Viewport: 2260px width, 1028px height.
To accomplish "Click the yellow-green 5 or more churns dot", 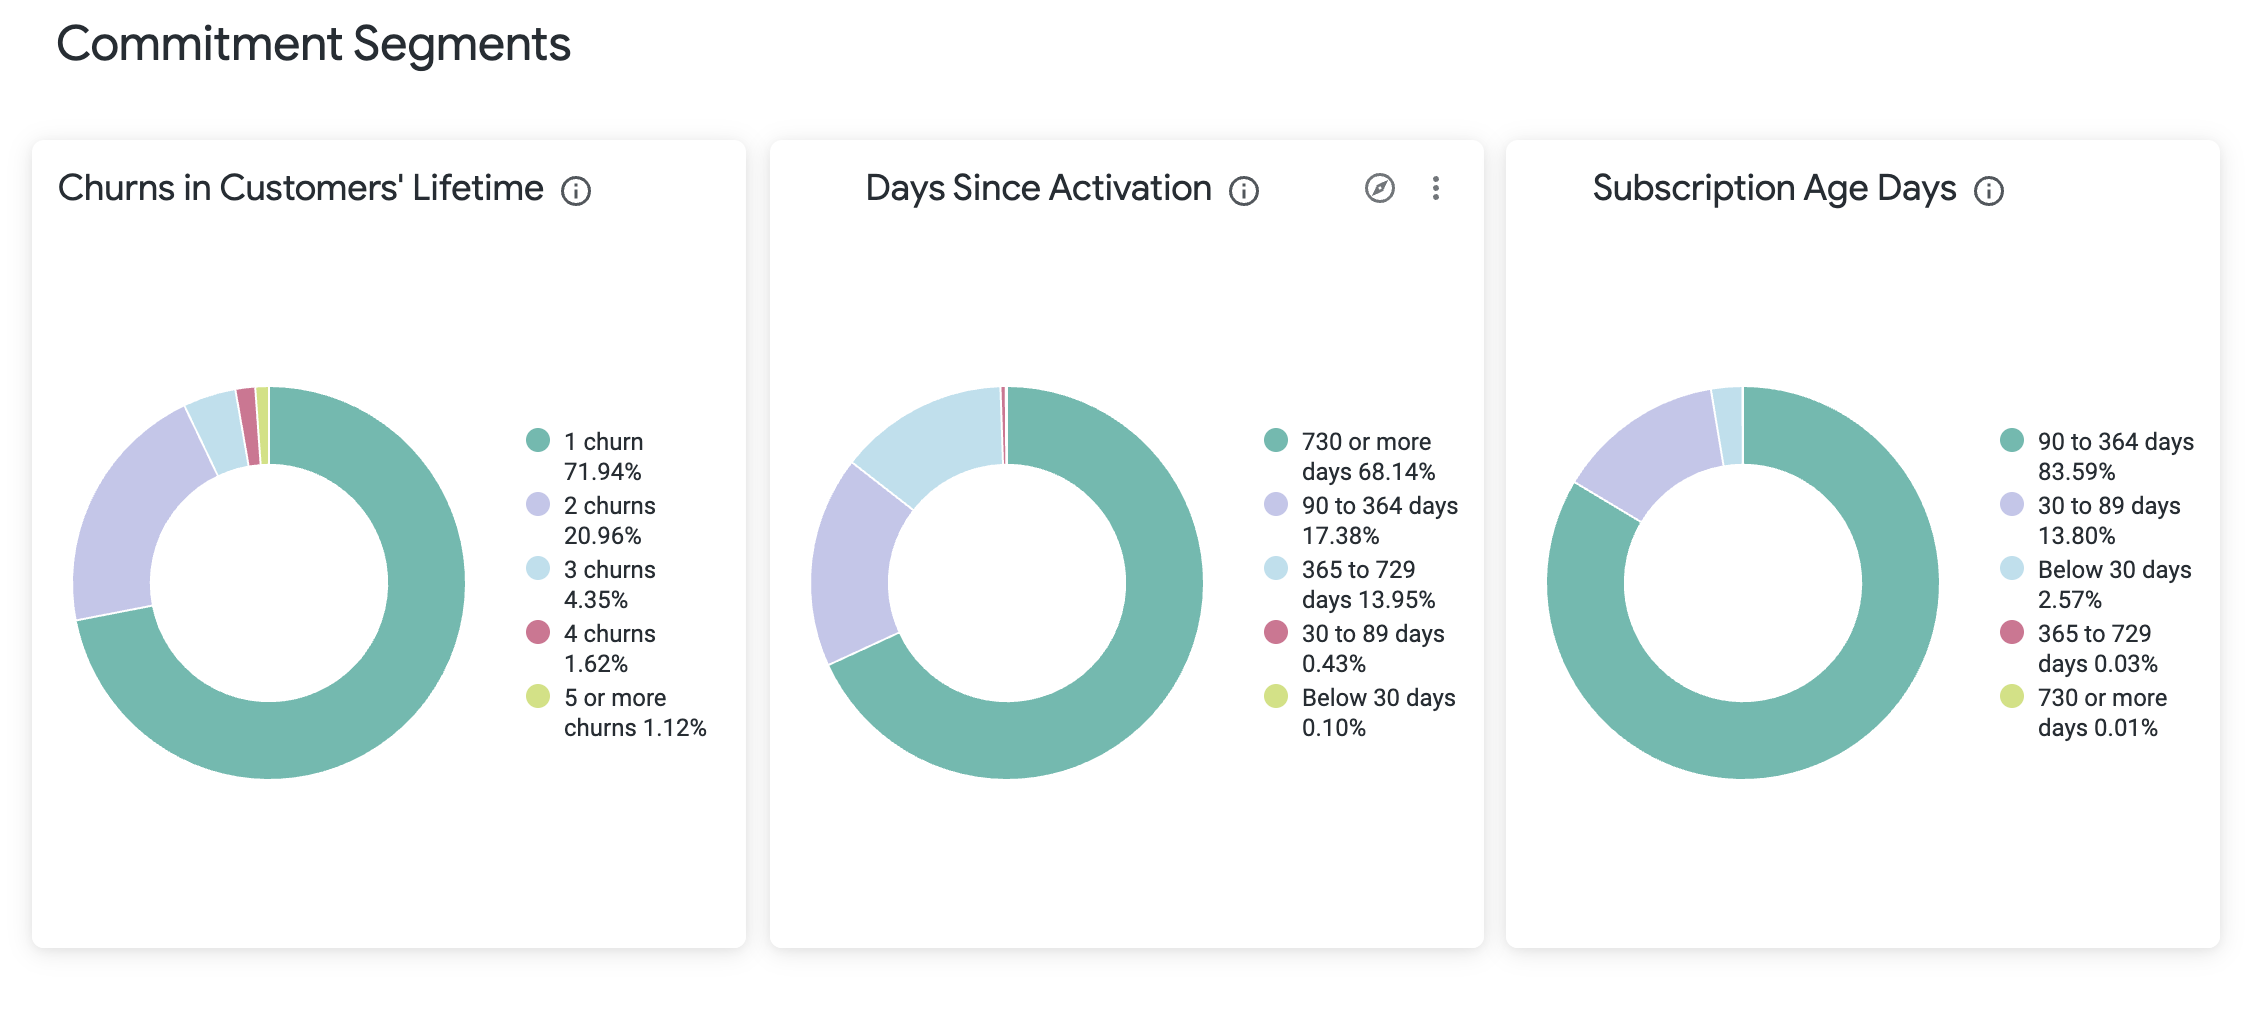I will 538,696.
